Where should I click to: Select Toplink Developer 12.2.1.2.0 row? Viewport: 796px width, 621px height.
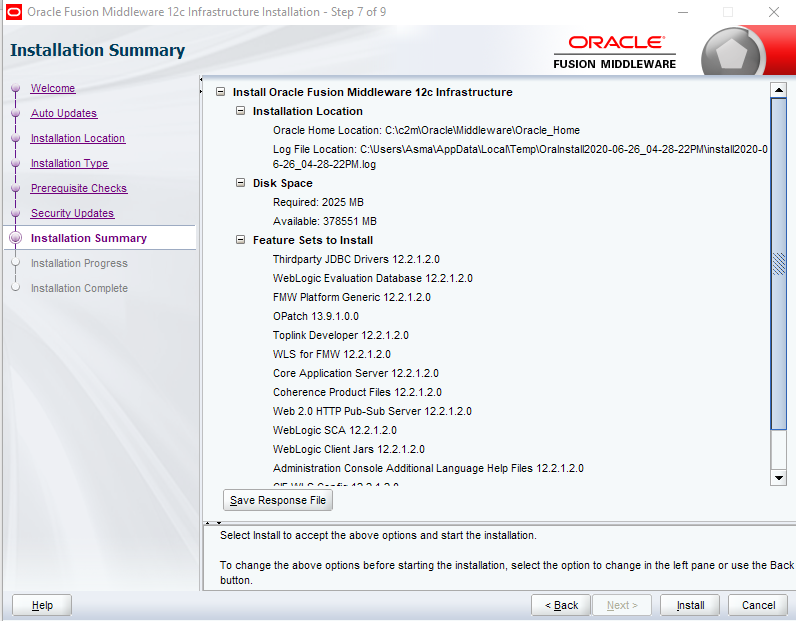coord(341,335)
